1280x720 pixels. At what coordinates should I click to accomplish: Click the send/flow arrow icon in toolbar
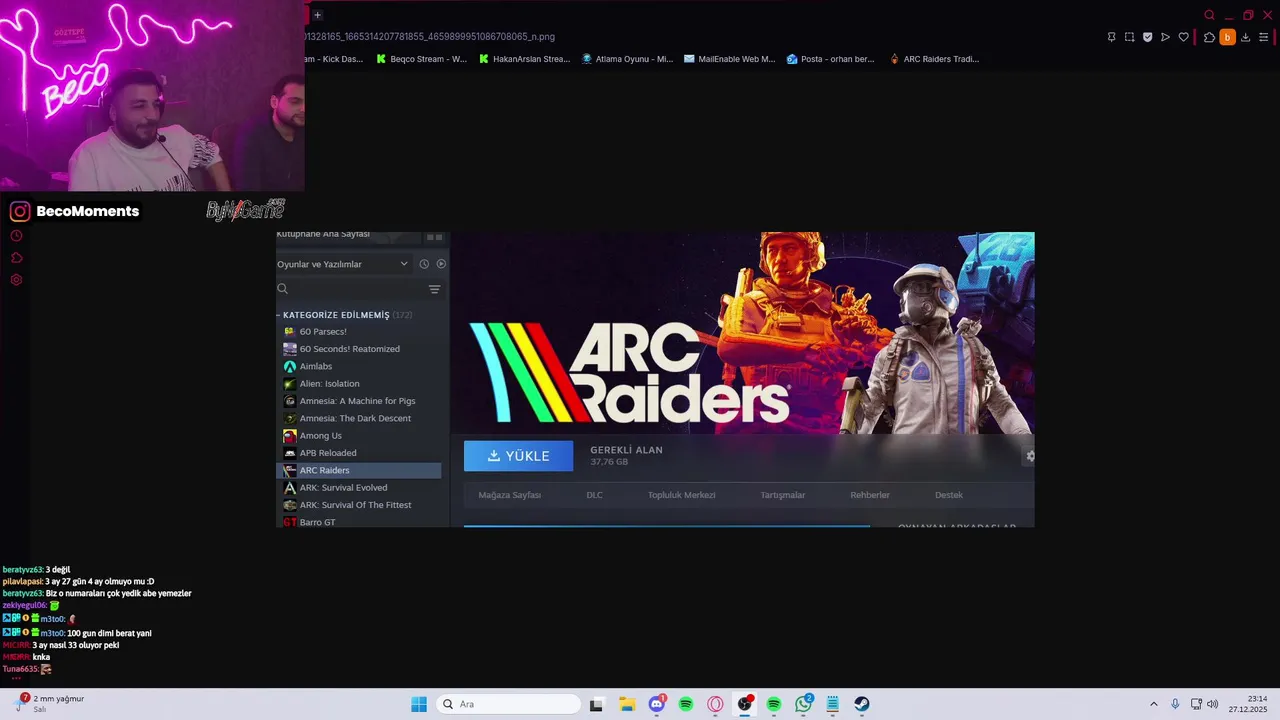pyautogui.click(x=1165, y=37)
